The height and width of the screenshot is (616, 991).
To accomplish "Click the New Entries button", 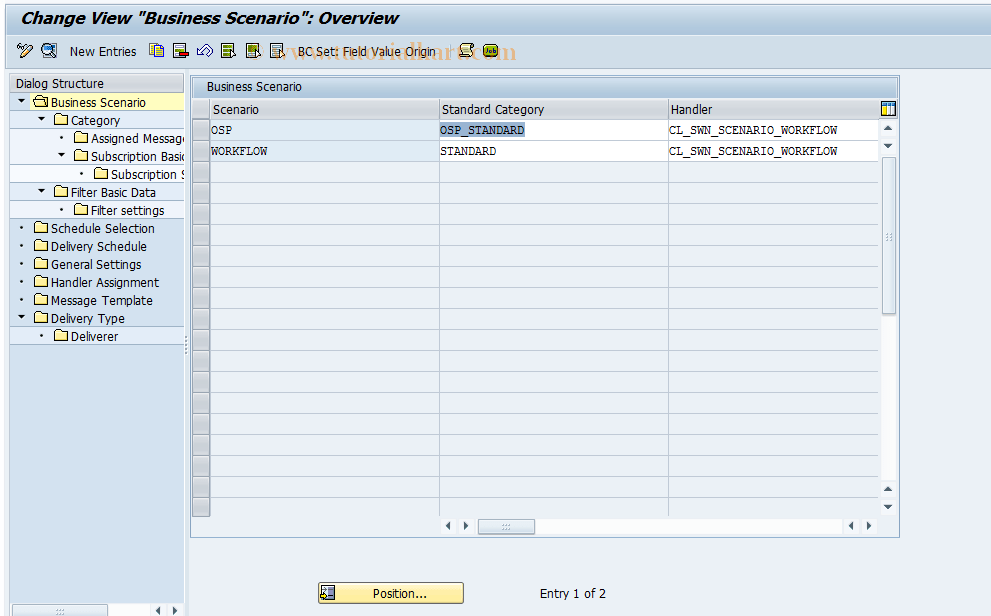I will coord(102,51).
